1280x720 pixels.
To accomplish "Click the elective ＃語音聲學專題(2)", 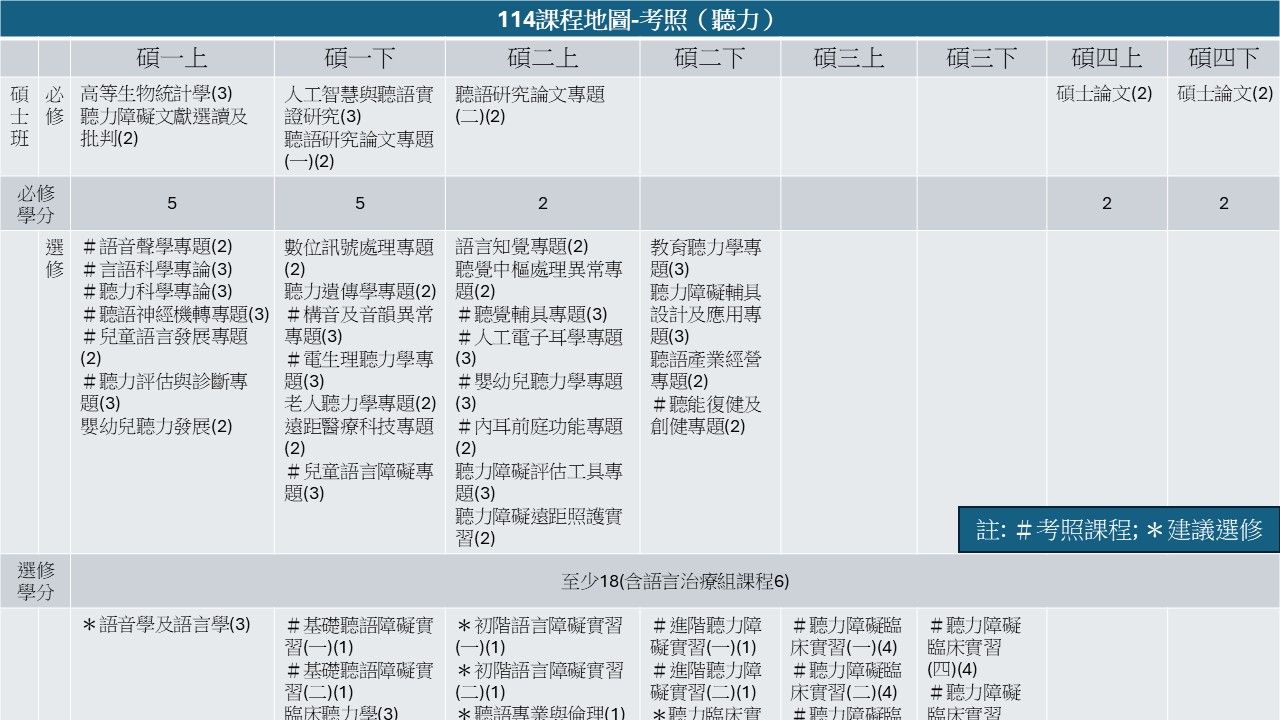I will [x=157, y=246].
